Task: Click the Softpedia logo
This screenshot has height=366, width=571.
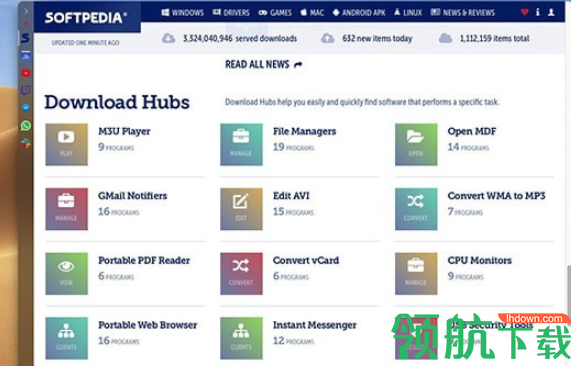Action: pyautogui.click(x=86, y=17)
